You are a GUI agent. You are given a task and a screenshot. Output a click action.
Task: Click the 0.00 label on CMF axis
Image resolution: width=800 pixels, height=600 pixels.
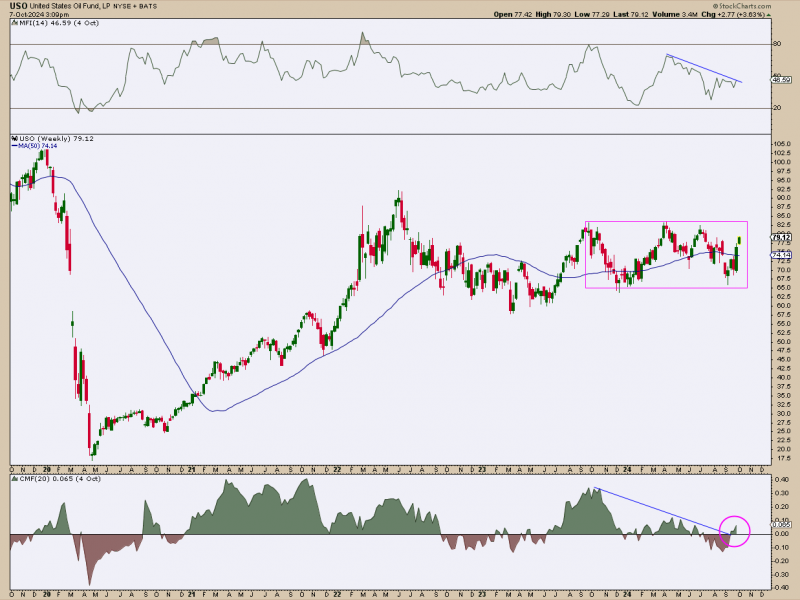coord(783,534)
